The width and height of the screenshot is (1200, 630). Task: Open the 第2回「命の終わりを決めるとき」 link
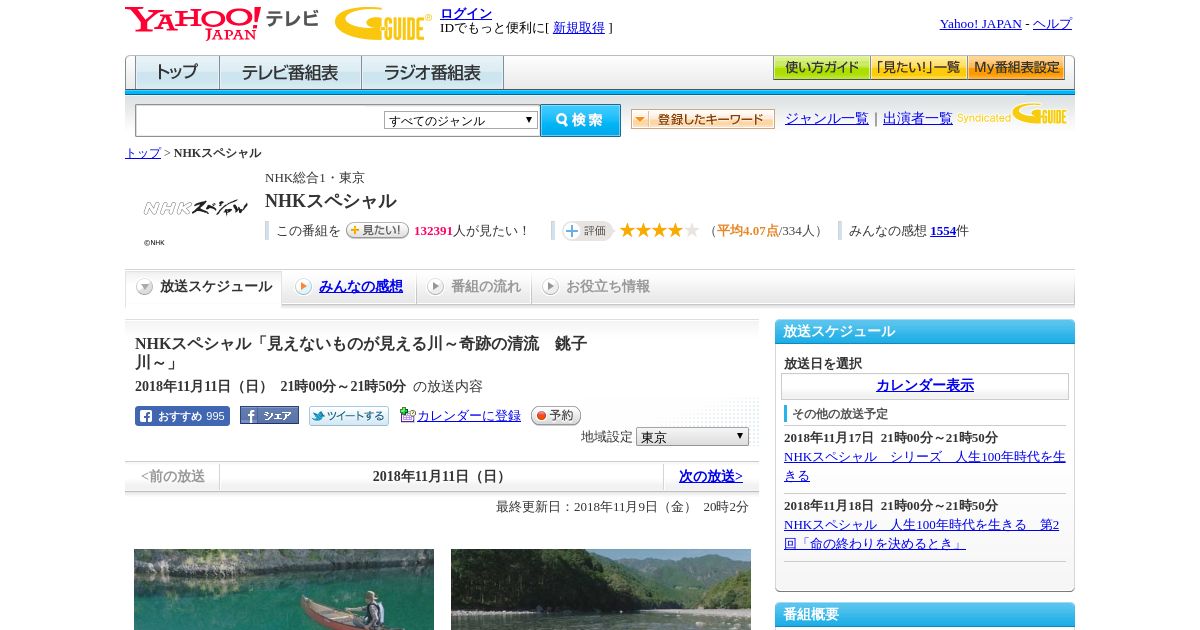coord(921,534)
